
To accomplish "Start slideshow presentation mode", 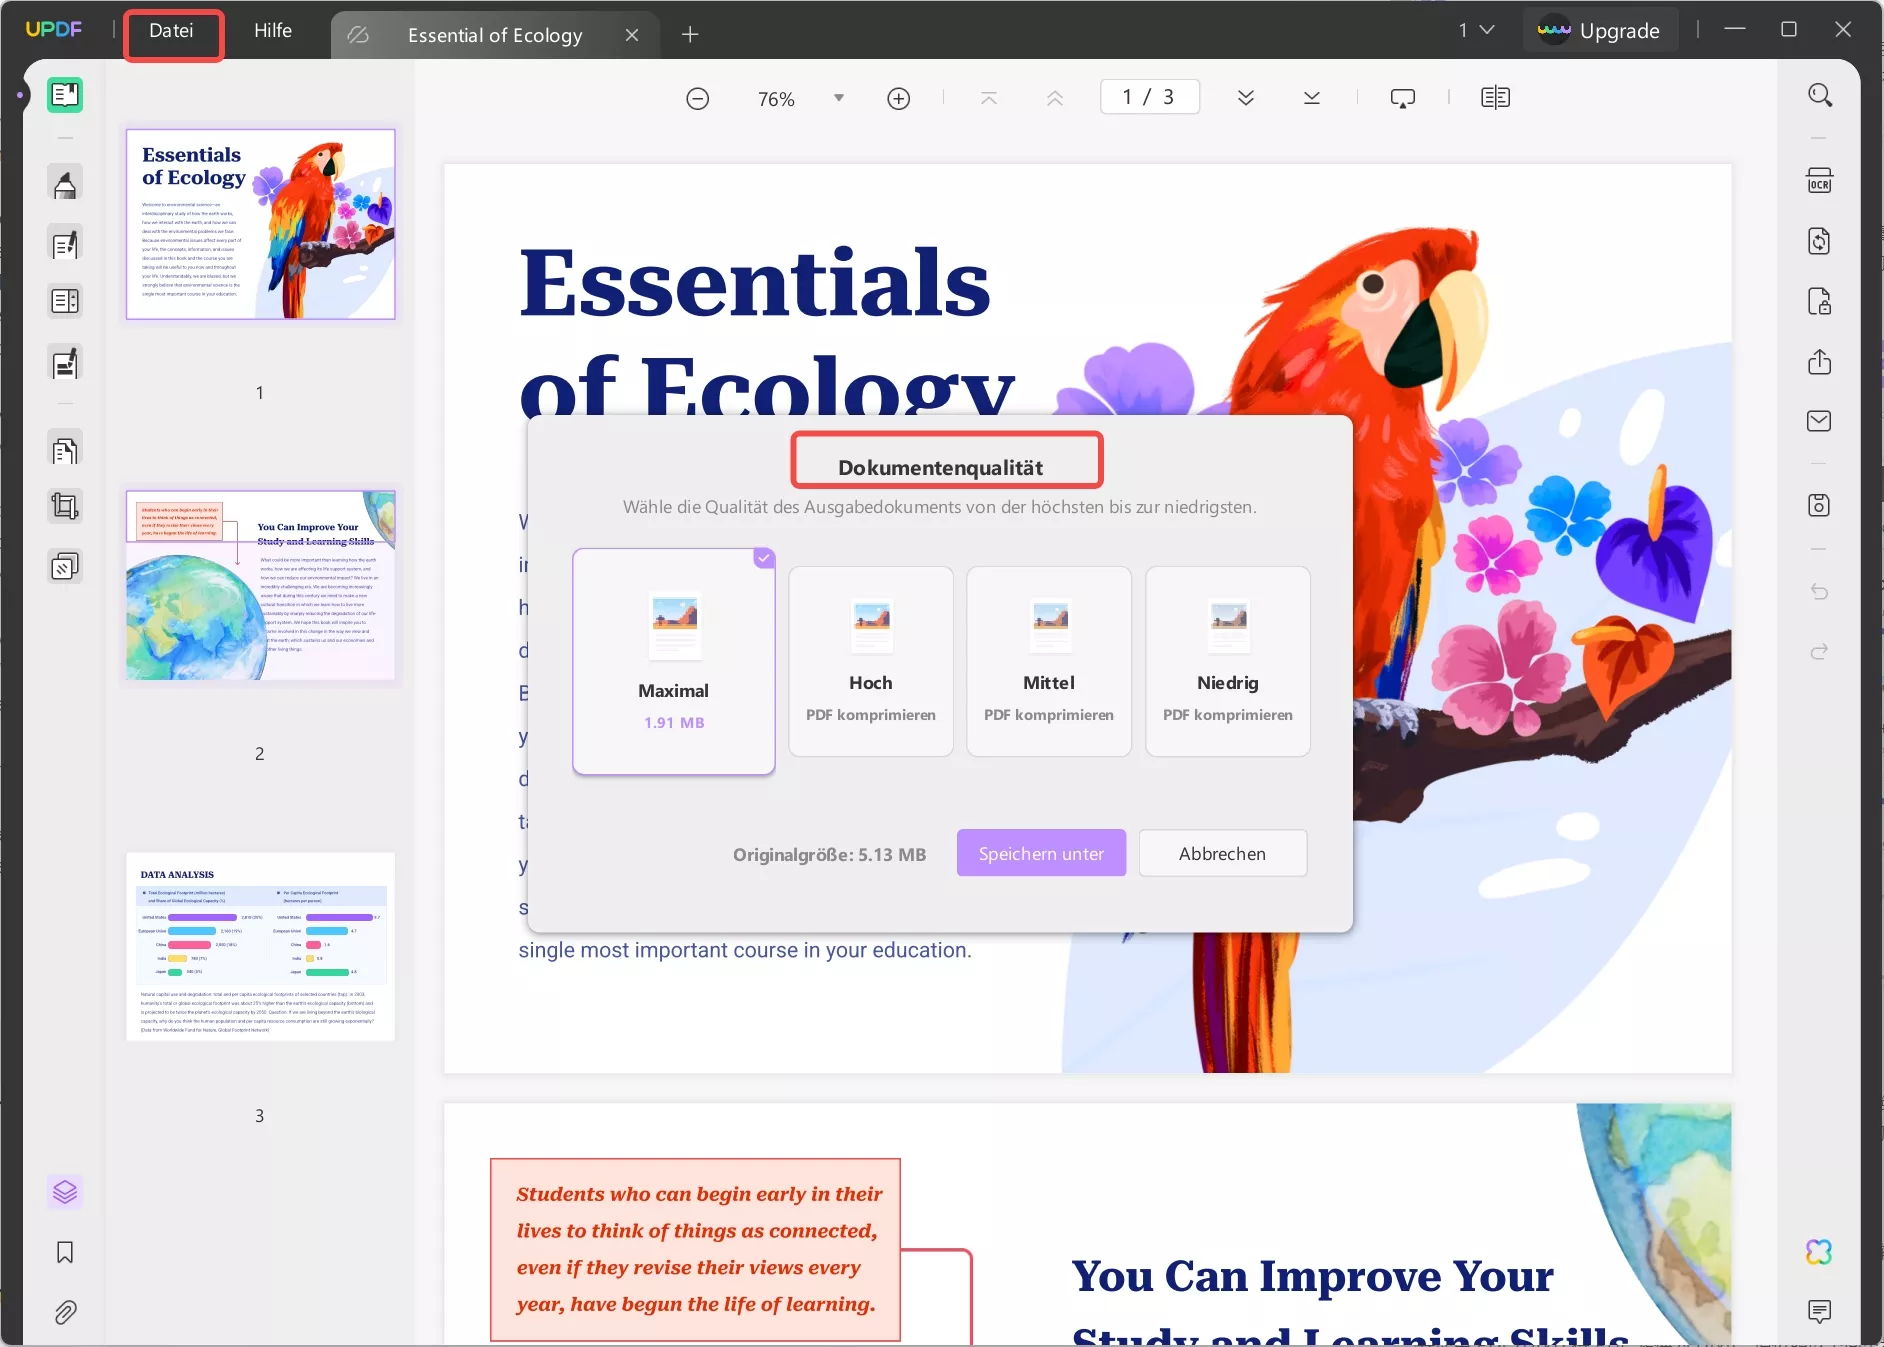I will tap(1403, 98).
